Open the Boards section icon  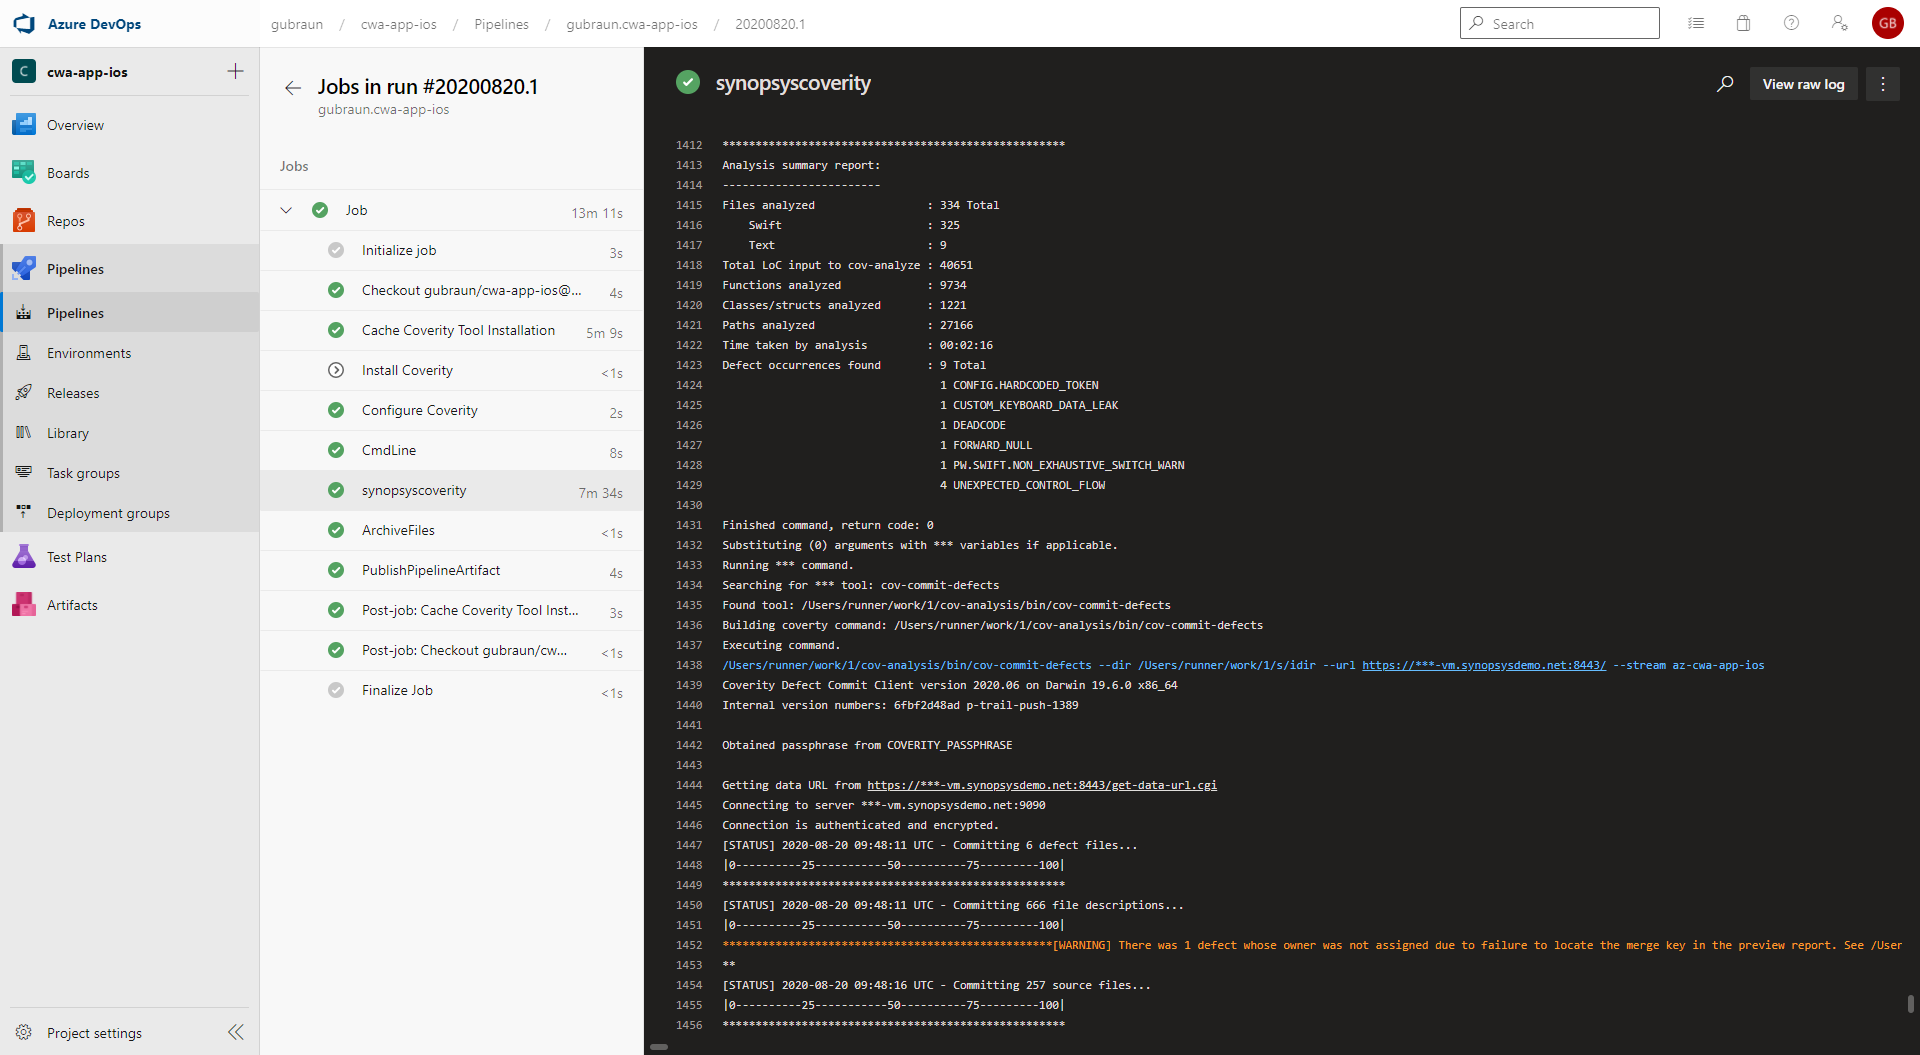24,173
